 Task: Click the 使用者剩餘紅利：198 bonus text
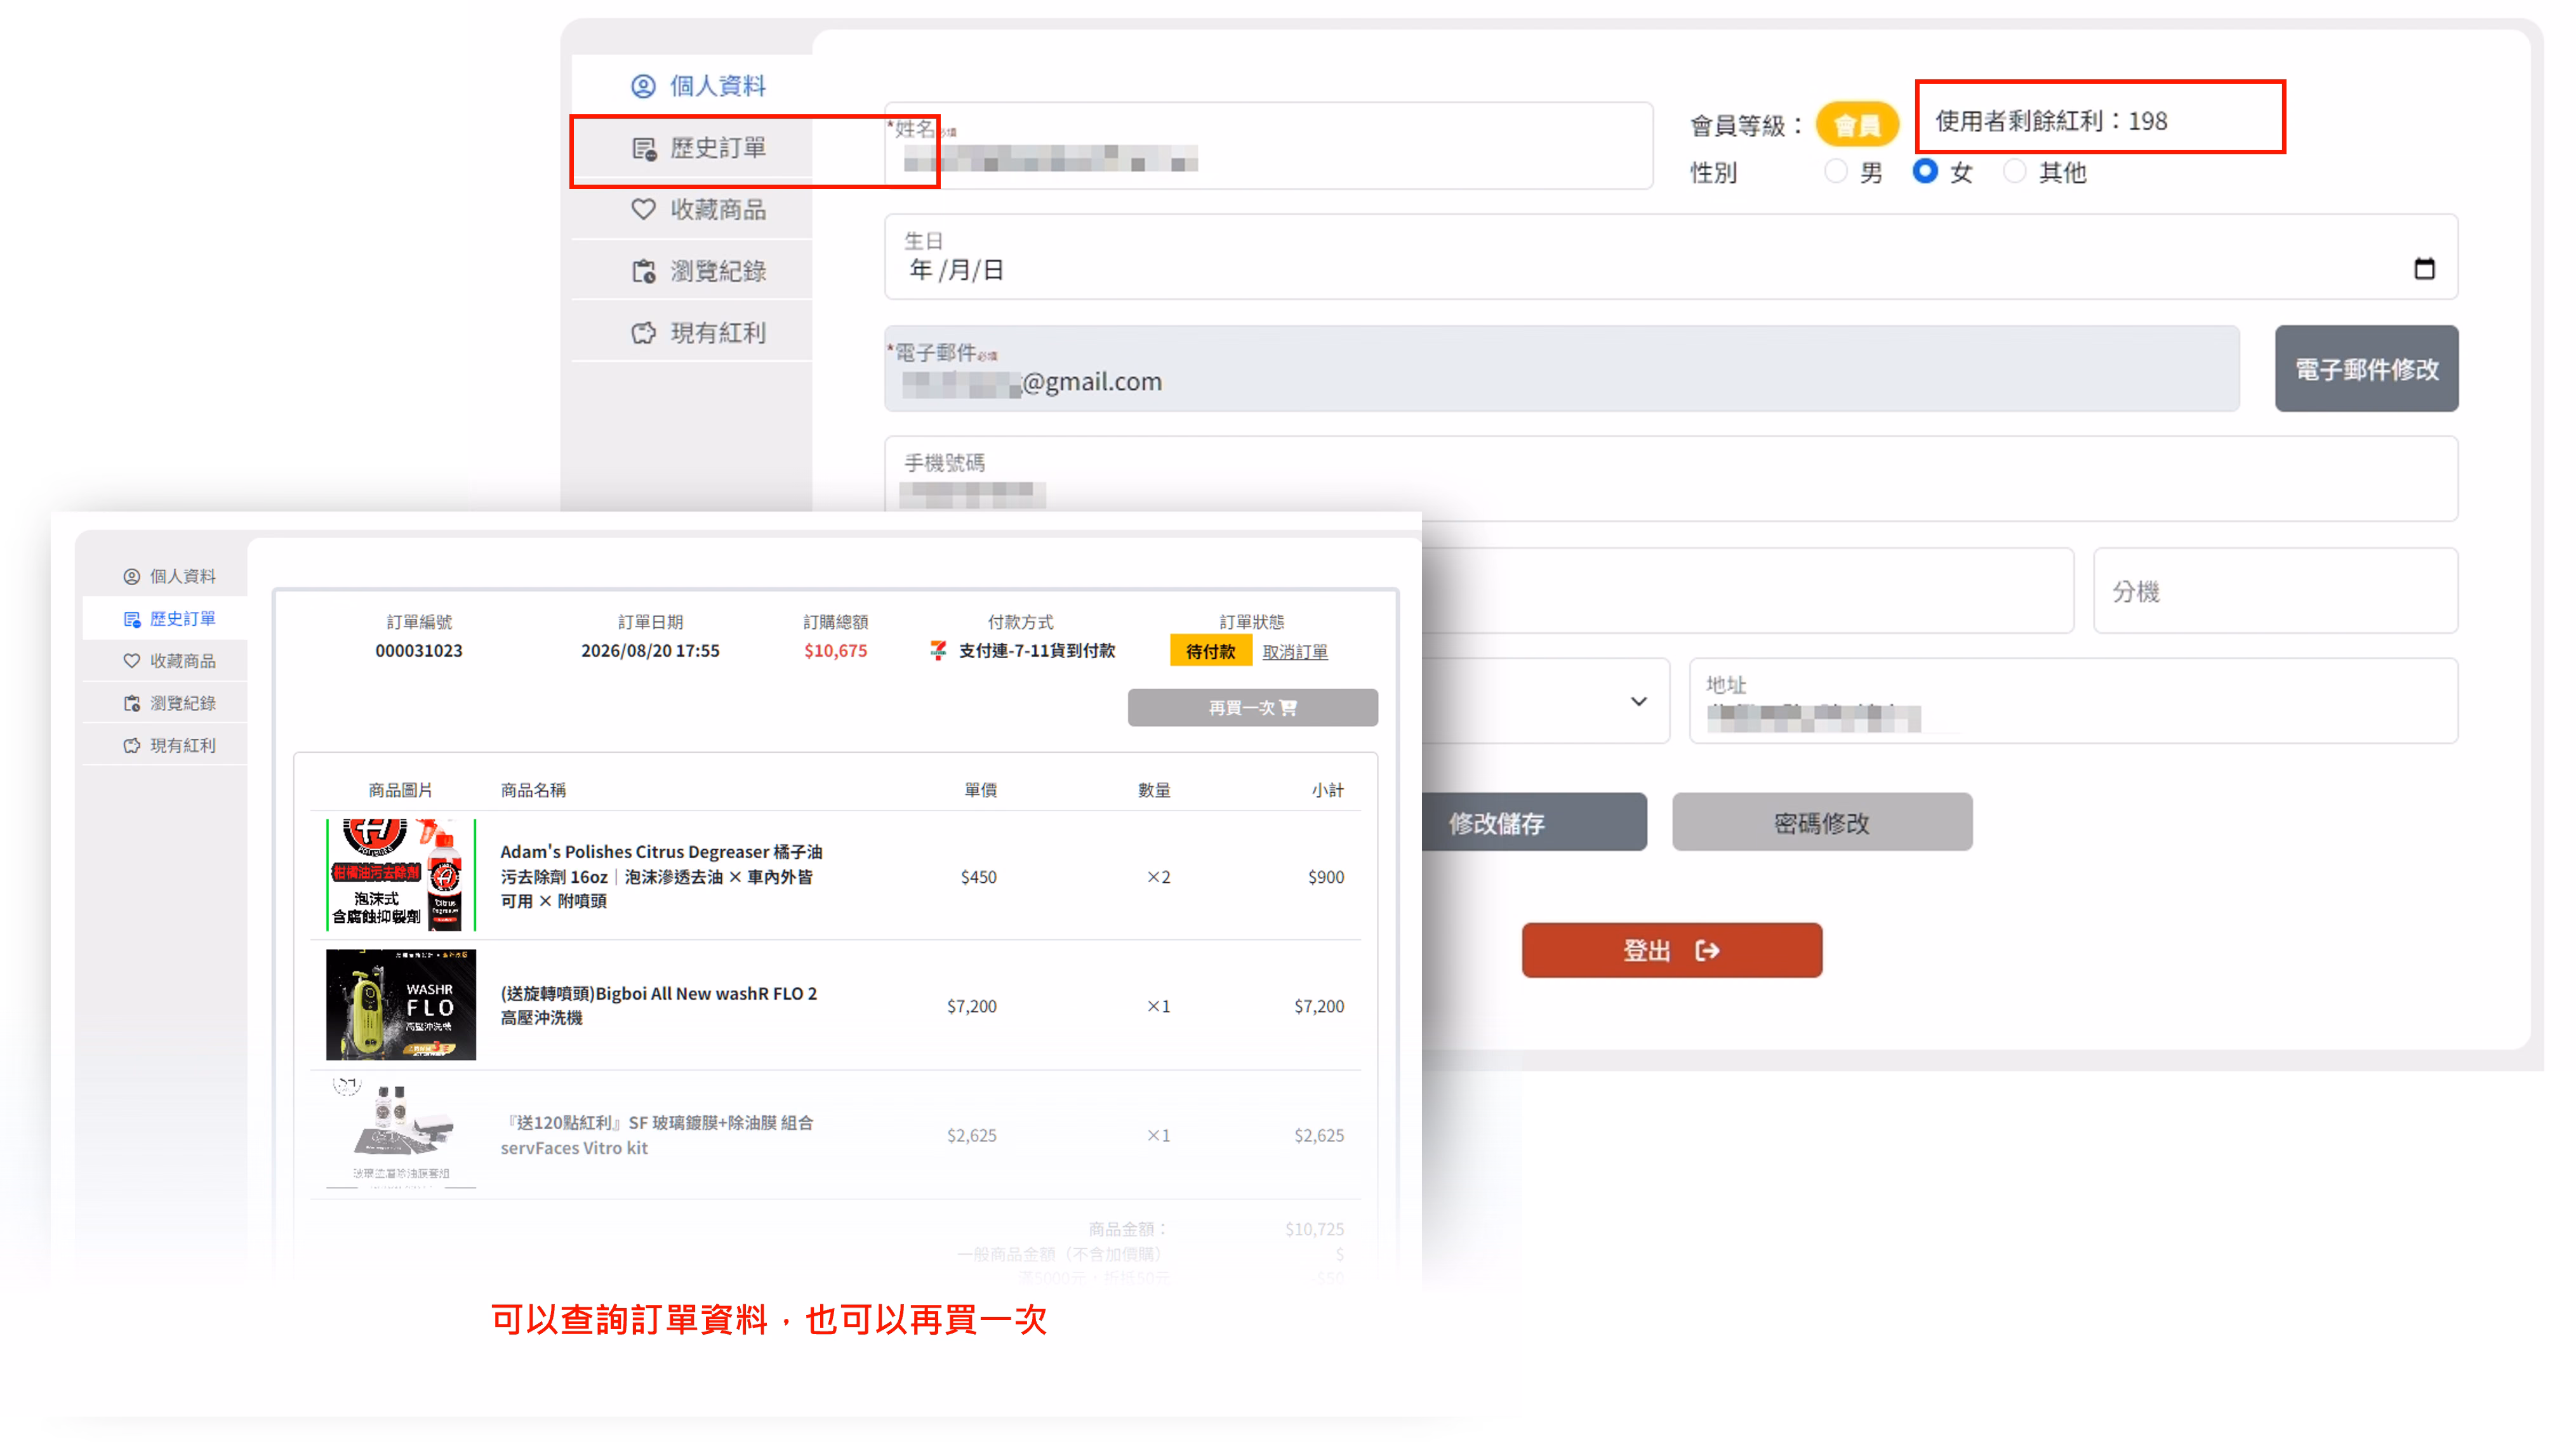click(2051, 121)
